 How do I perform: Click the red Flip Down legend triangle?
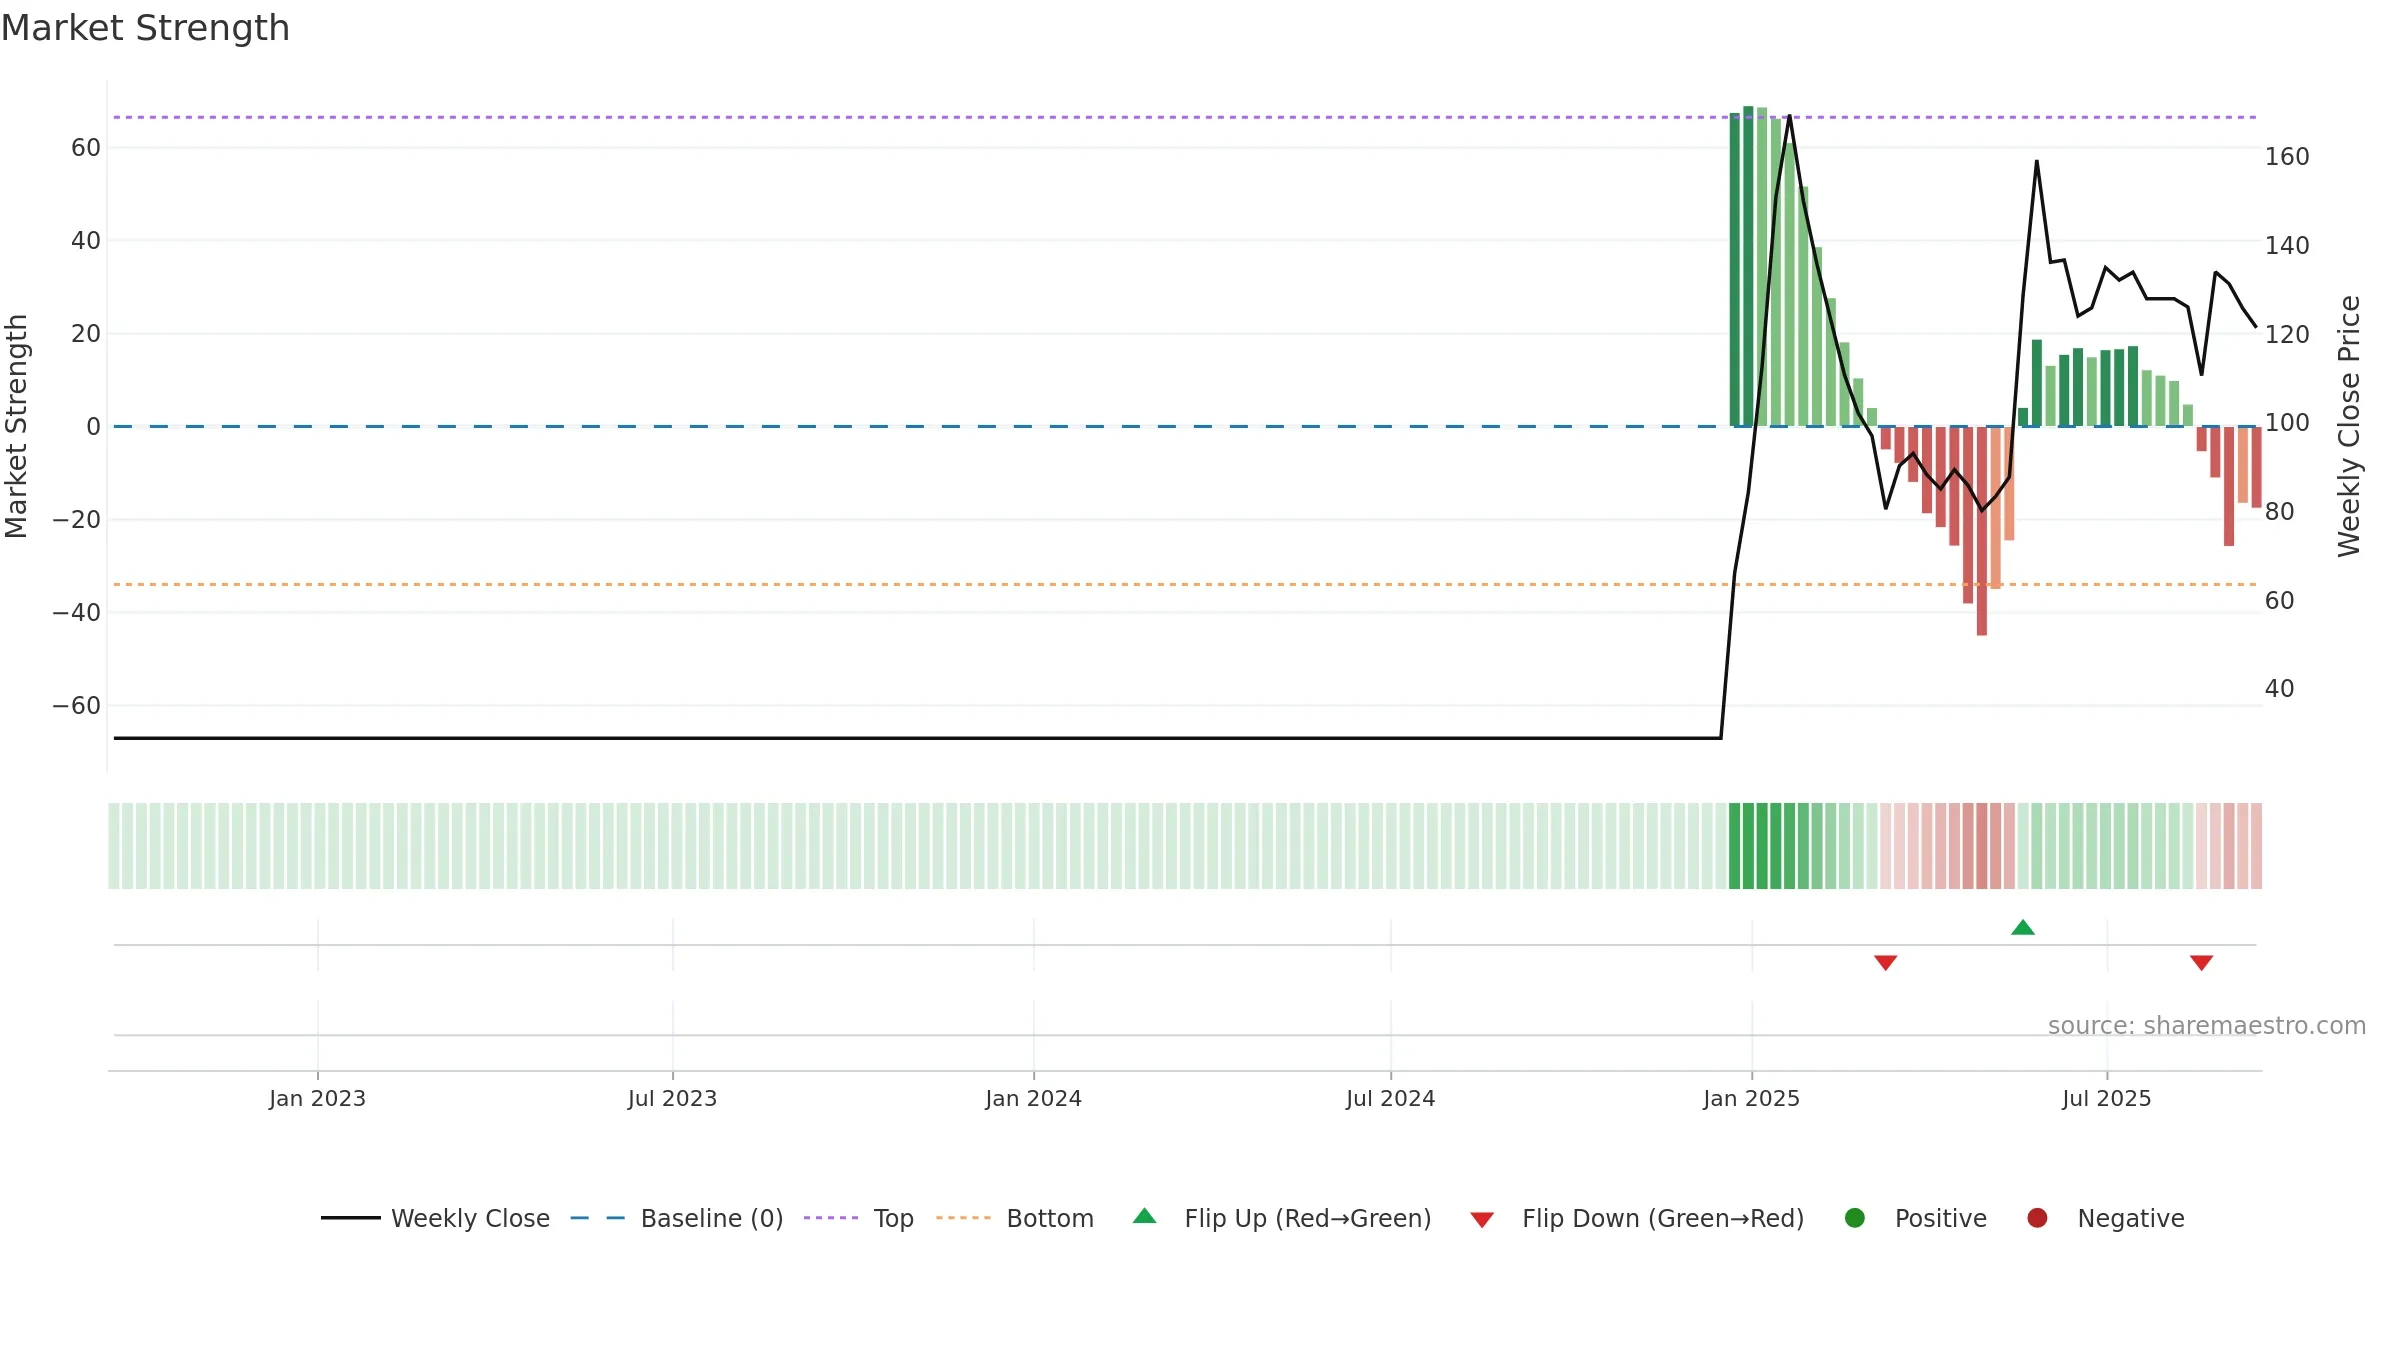tap(1482, 1219)
